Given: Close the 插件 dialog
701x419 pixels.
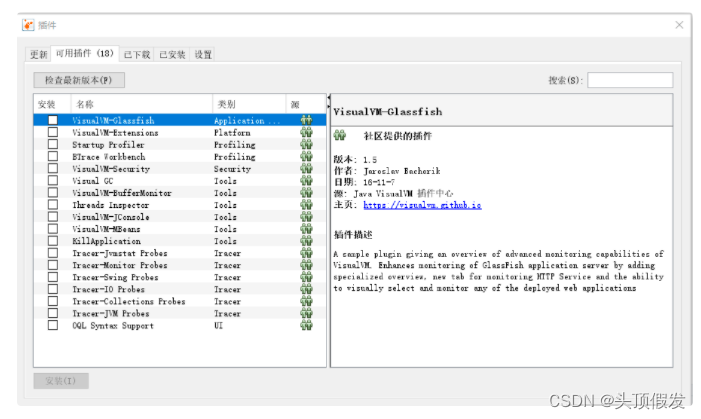Looking at the screenshot, I should pyautogui.click(x=679, y=25).
